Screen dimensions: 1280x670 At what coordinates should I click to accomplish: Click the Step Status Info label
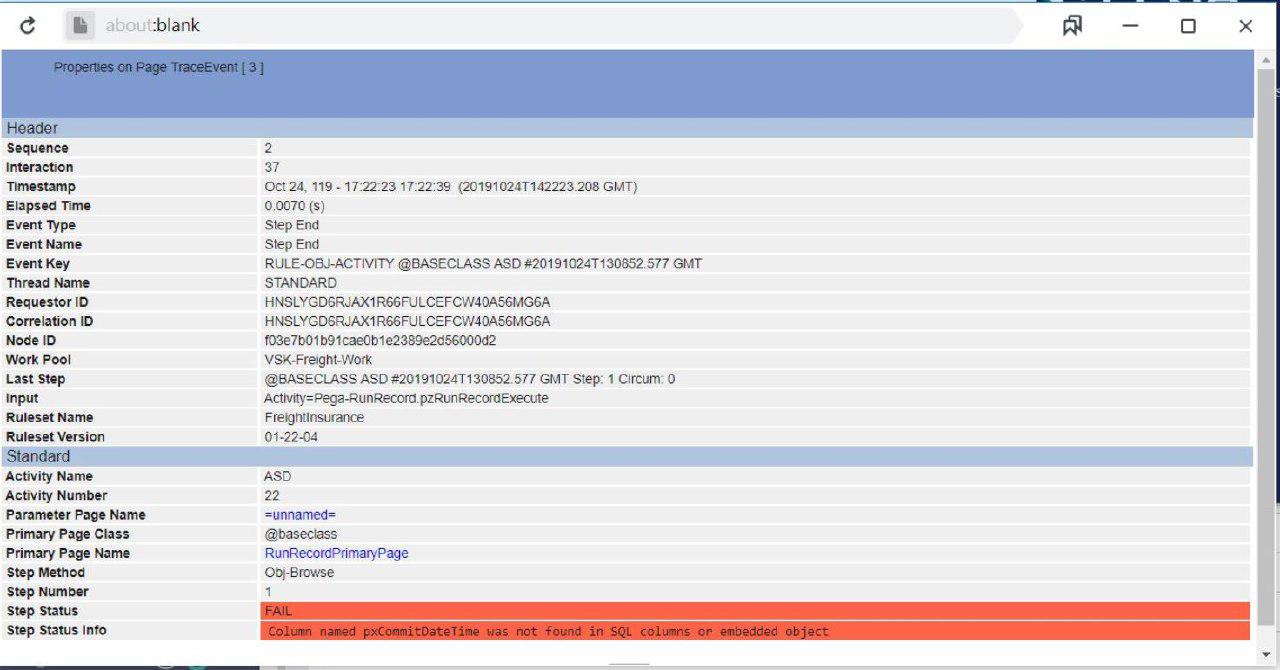click(x=56, y=630)
